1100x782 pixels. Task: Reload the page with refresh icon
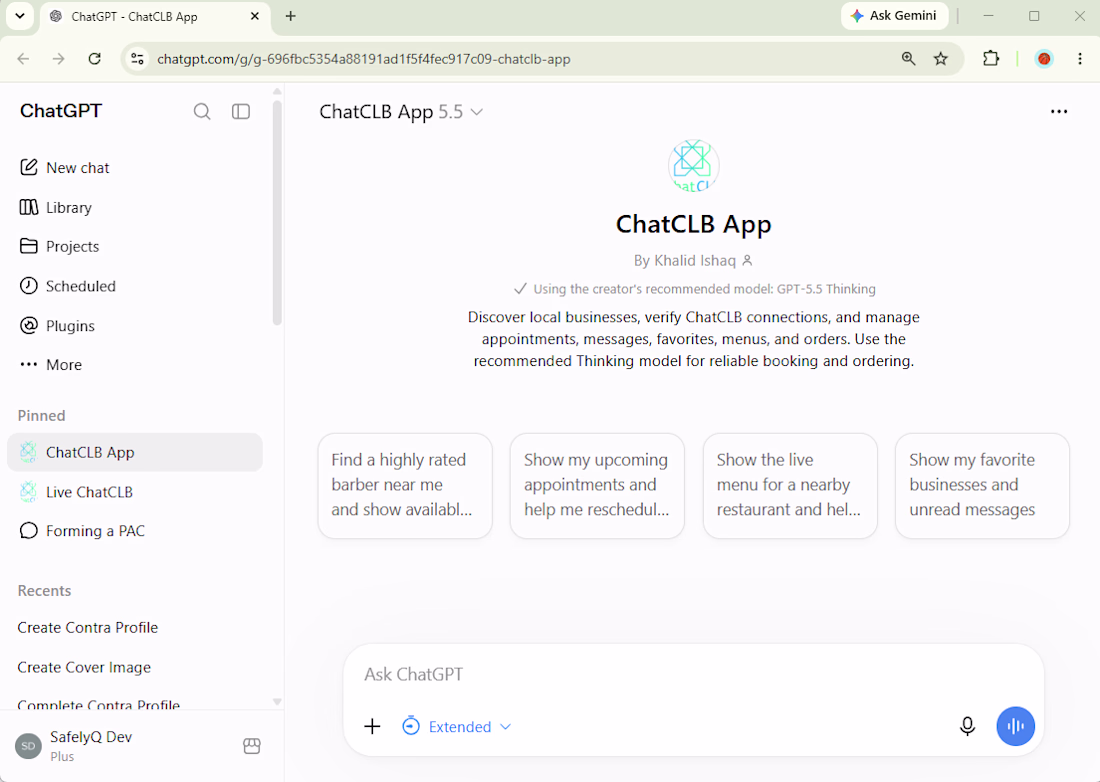click(95, 59)
